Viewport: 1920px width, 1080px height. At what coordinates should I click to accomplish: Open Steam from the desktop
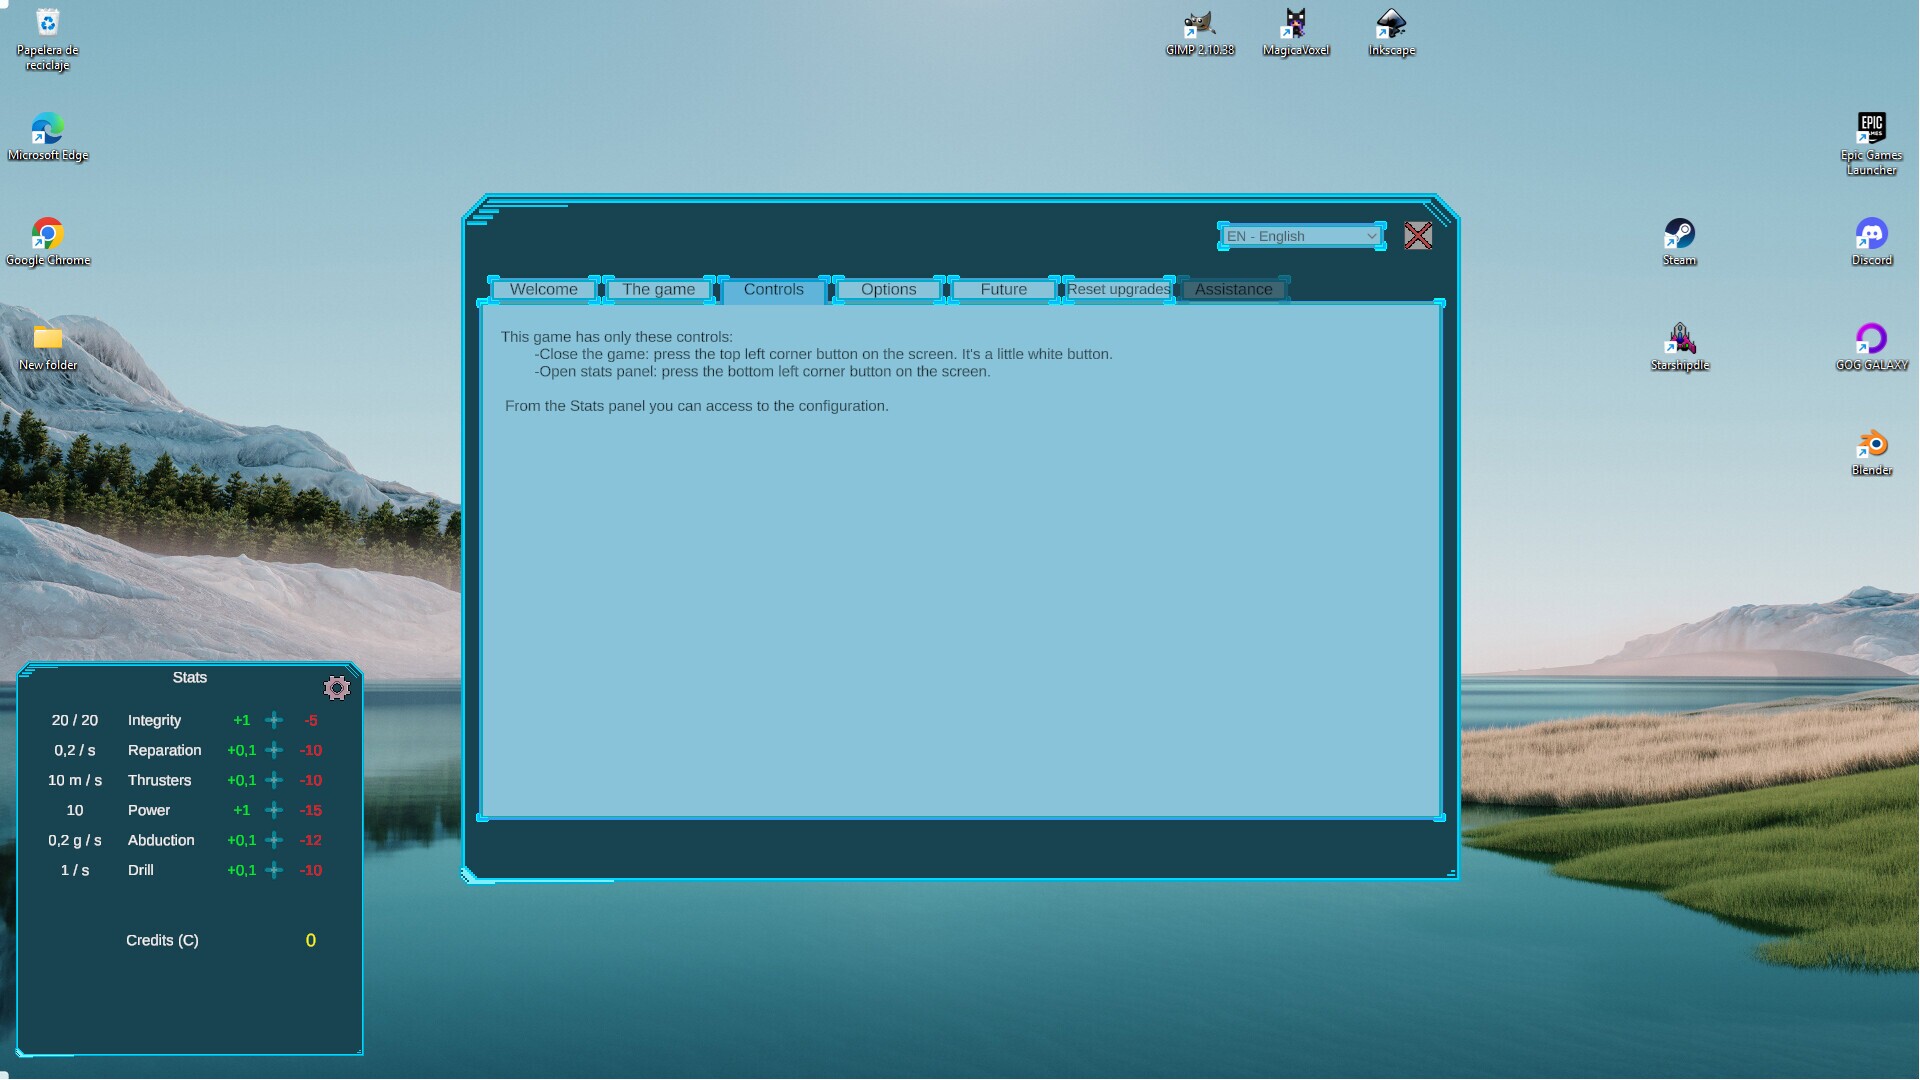(x=1679, y=236)
